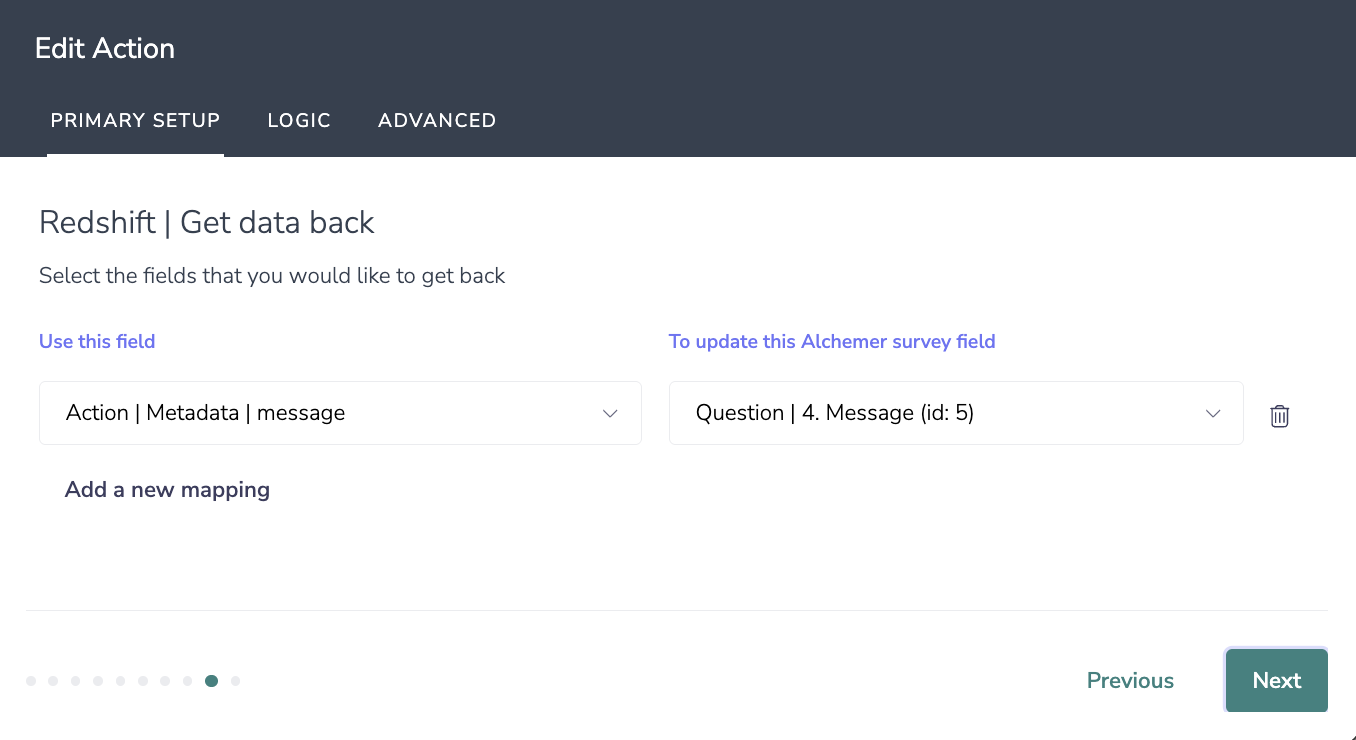Go to the ADVANCED tab

(437, 121)
